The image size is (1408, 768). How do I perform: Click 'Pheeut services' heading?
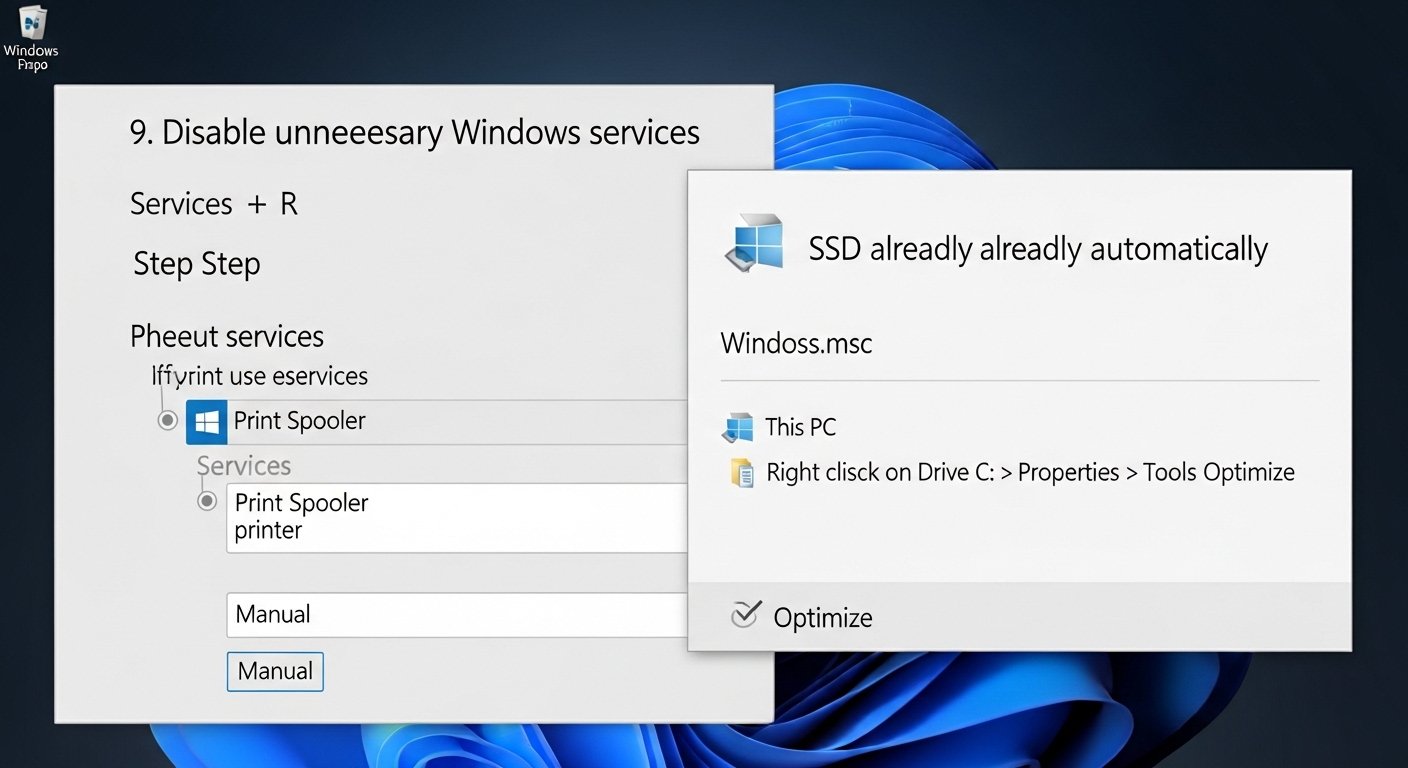(227, 336)
